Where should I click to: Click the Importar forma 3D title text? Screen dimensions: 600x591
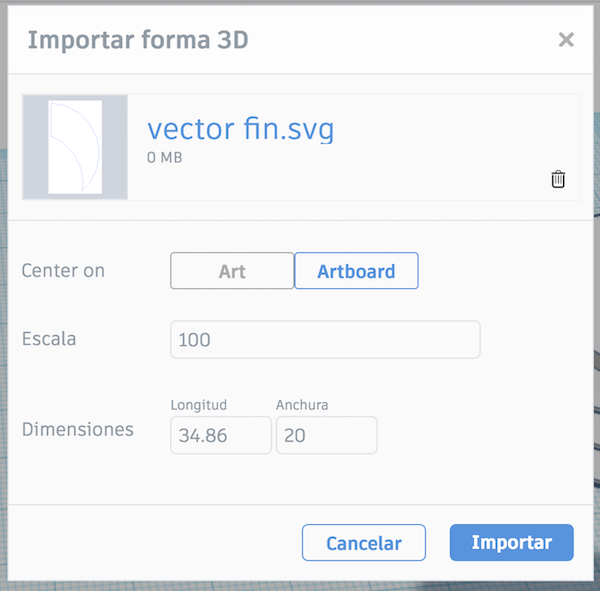pos(138,40)
